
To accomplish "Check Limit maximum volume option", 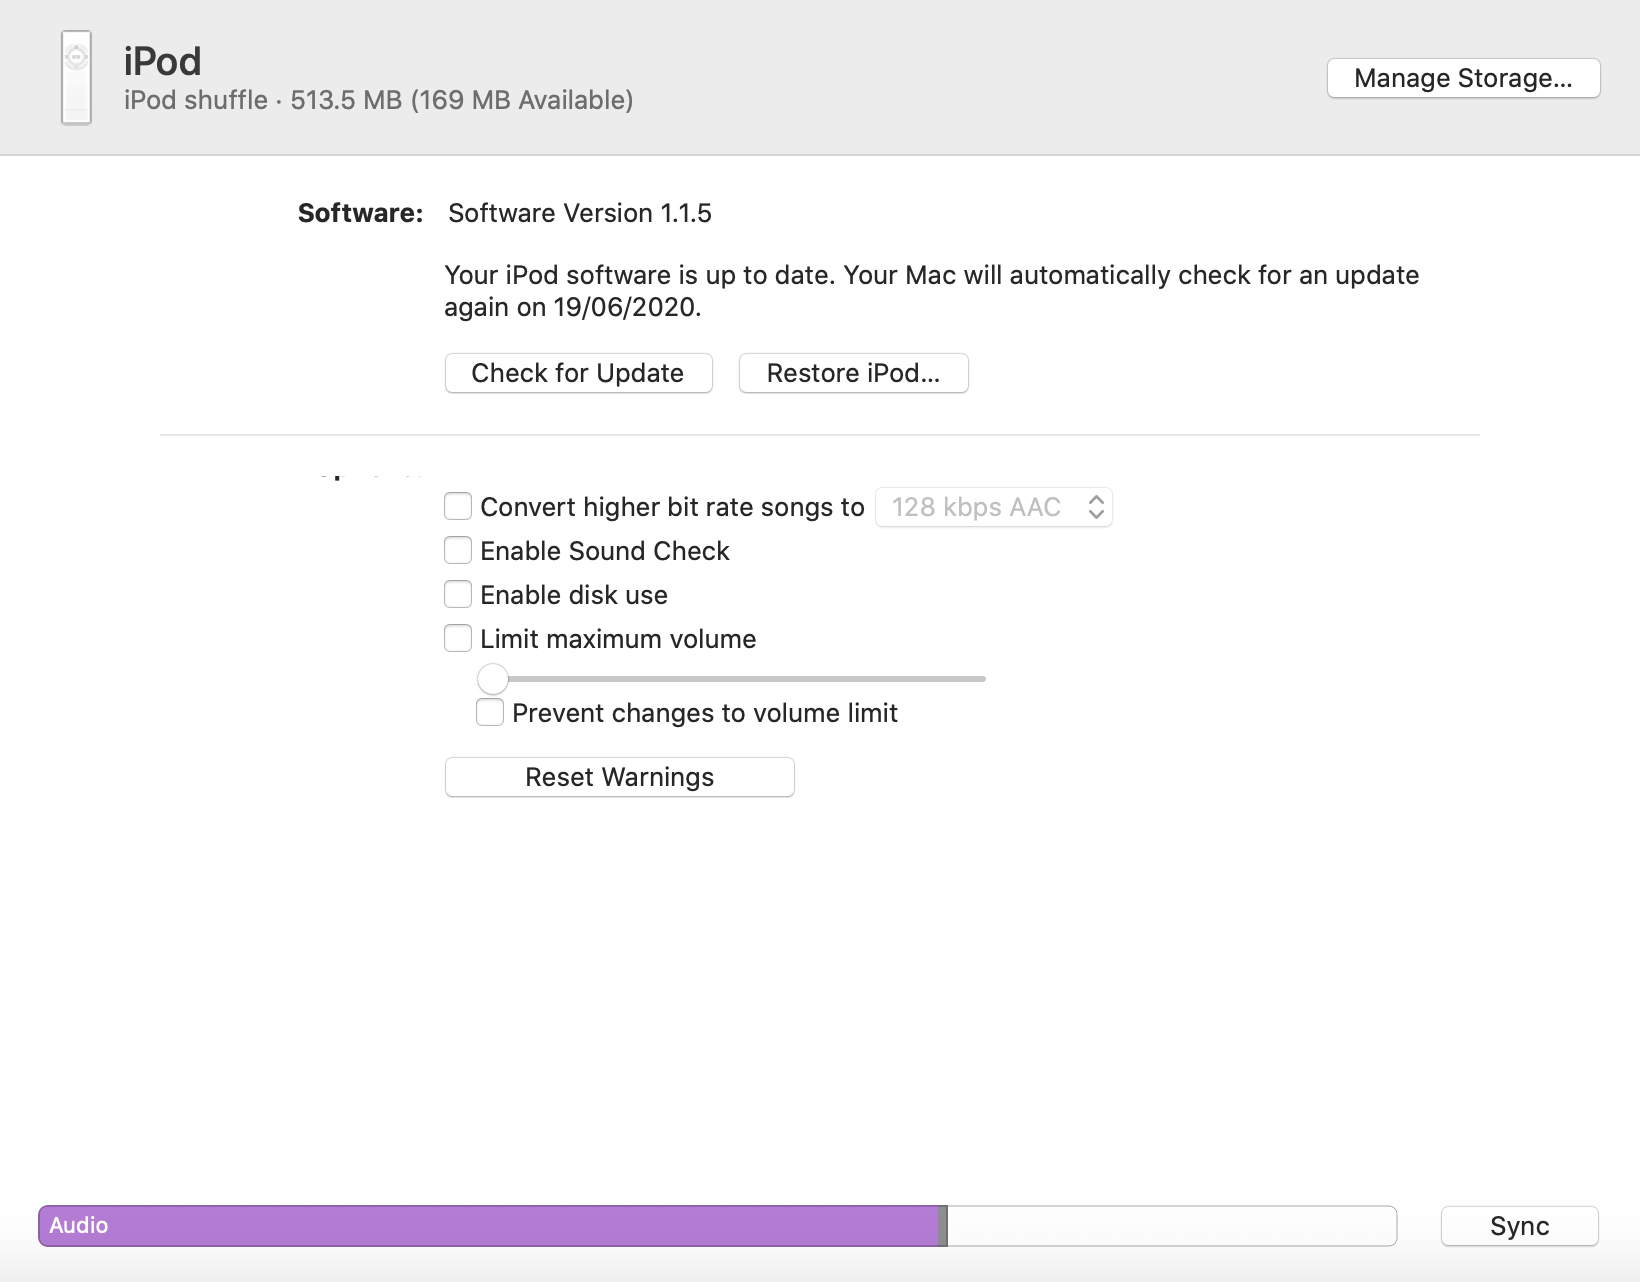I will (458, 638).
